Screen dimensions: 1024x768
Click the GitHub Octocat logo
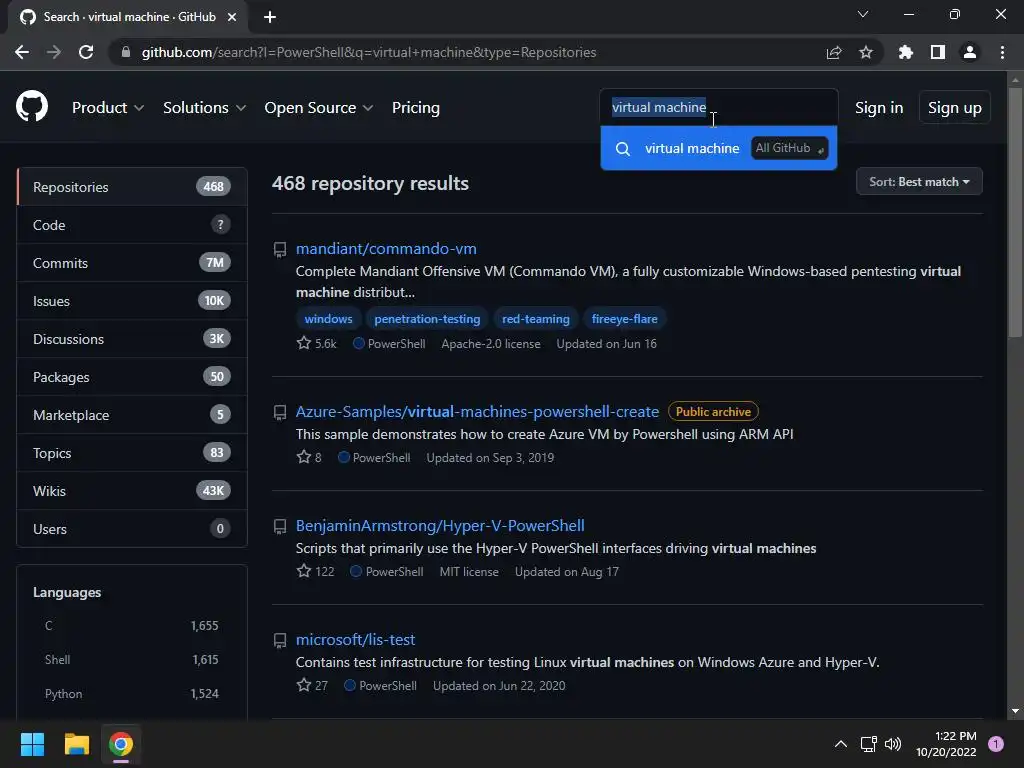(31, 106)
